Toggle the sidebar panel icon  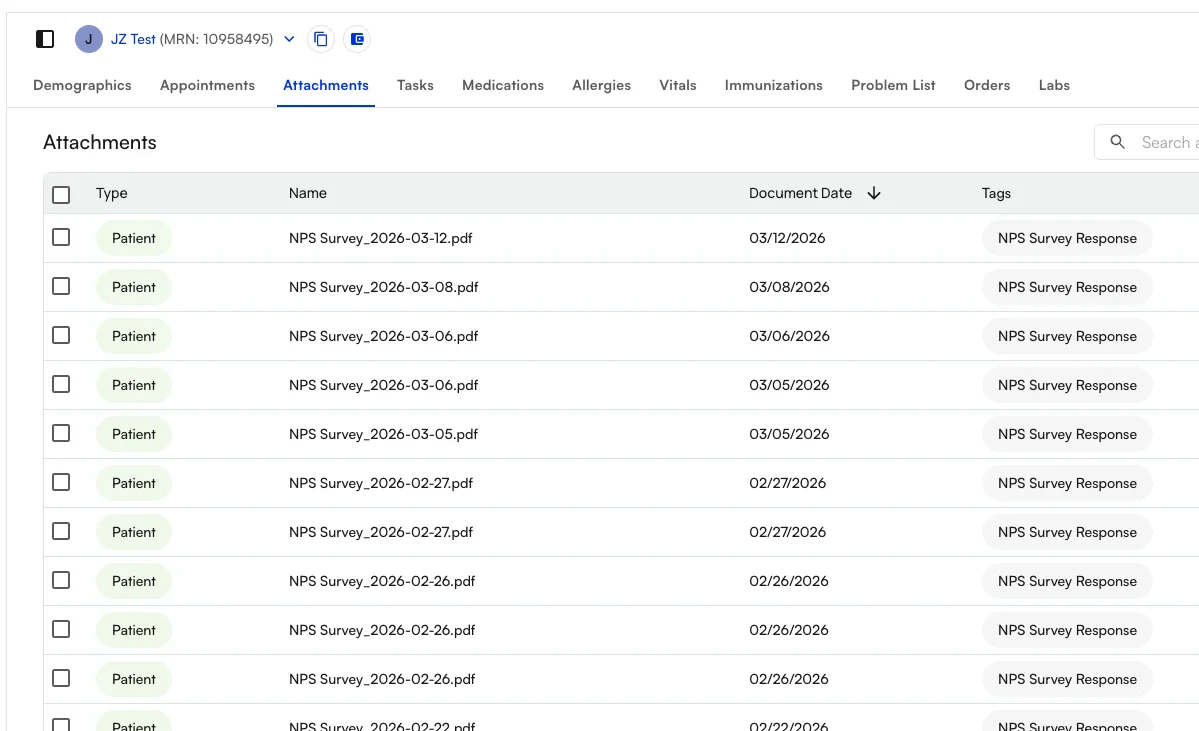pyautogui.click(x=45, y=39)
